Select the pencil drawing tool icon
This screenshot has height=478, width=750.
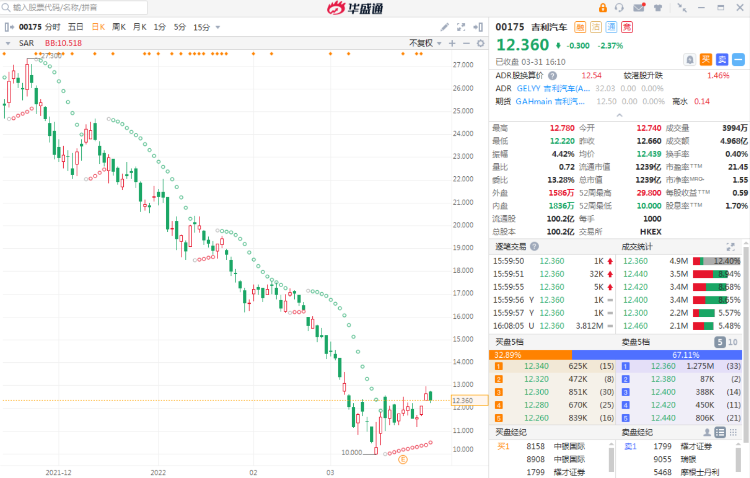click(445, 27)
